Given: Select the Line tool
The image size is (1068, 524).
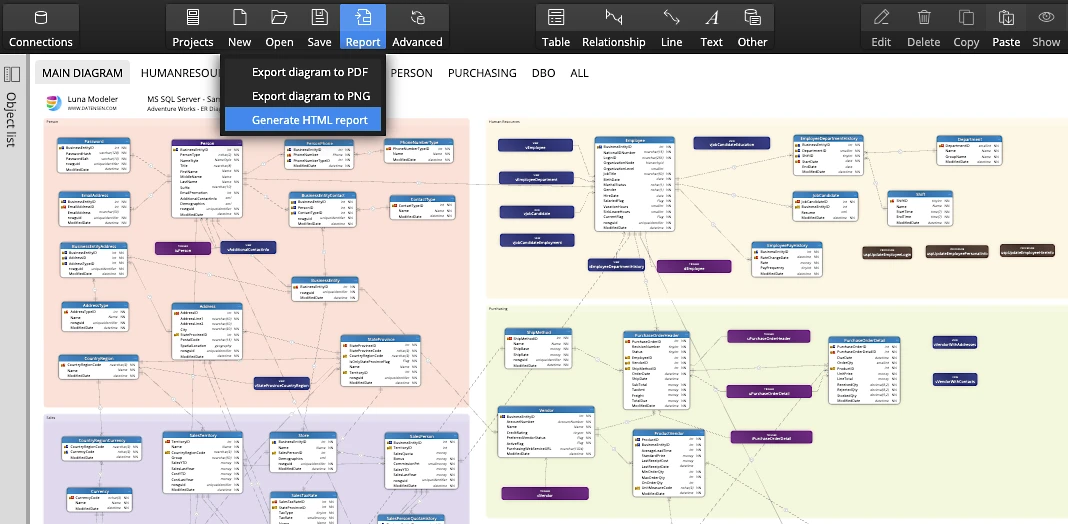Looking at the screenshot, I should [x=672, y=27].
